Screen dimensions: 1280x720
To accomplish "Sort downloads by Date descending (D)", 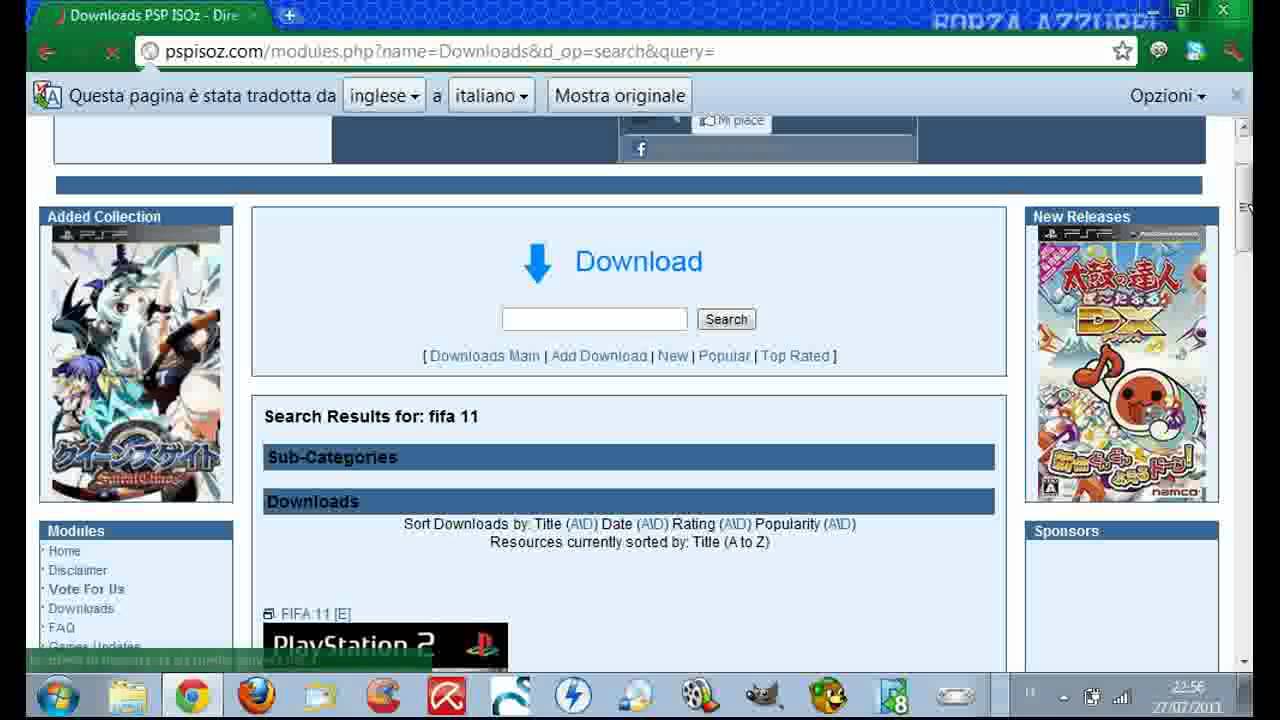I will 660,524.
